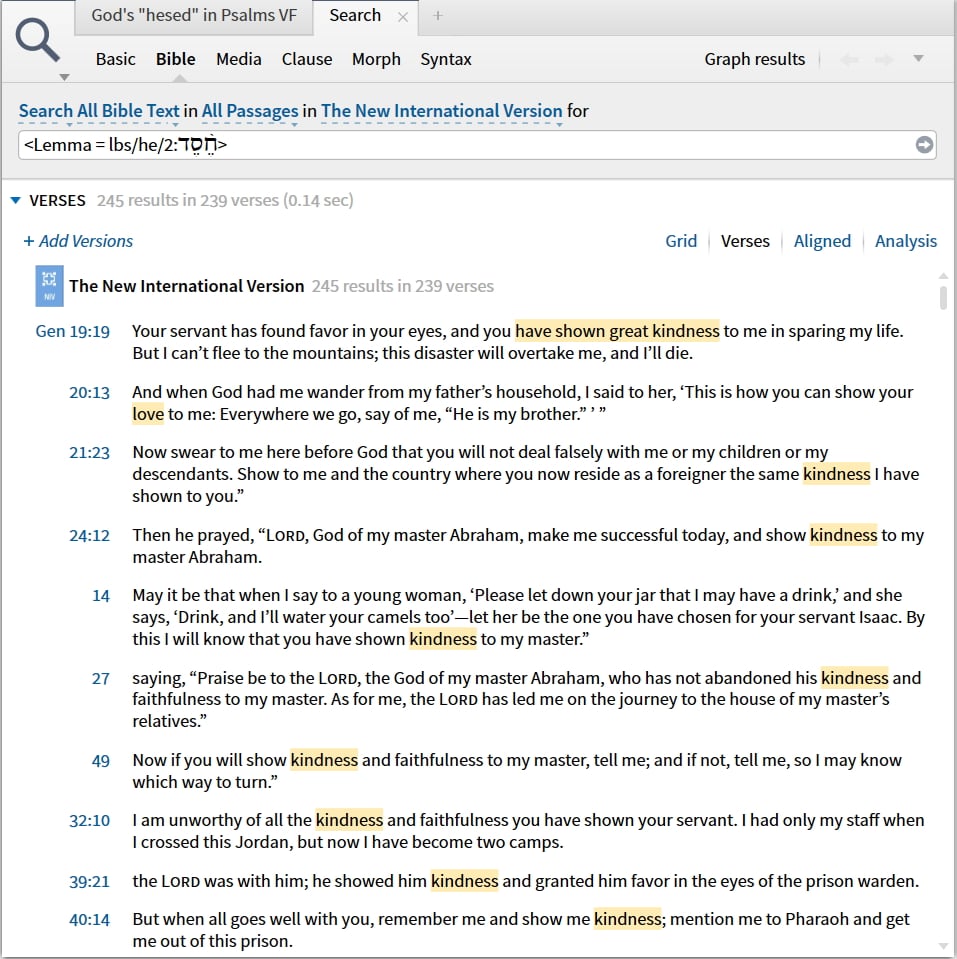Click + Add Versions
Viewport: 957px width, 959px height.
coord(78,241)
